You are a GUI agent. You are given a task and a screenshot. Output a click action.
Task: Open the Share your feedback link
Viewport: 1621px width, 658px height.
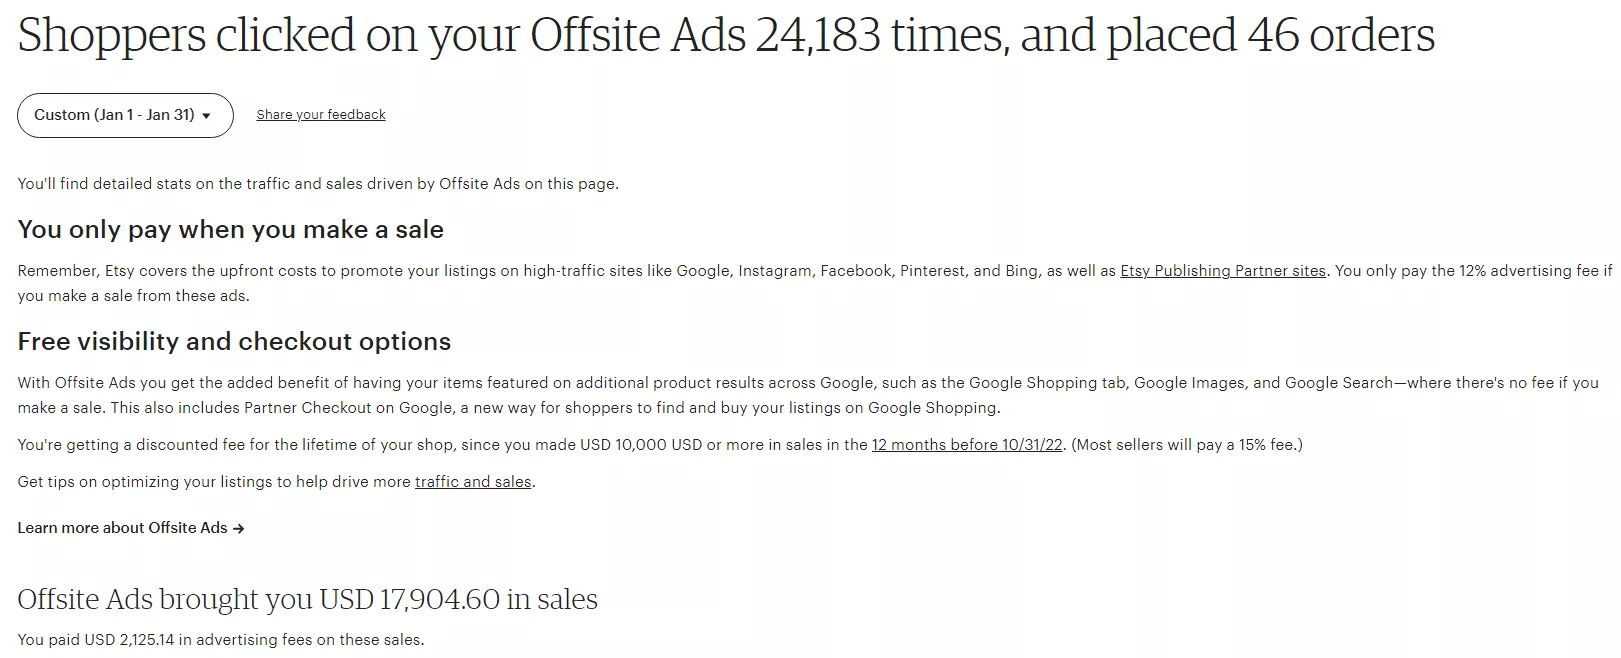[321, 115]
